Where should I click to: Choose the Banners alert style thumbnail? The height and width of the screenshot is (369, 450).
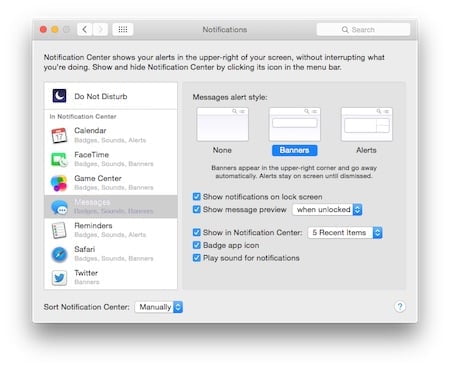295,124
